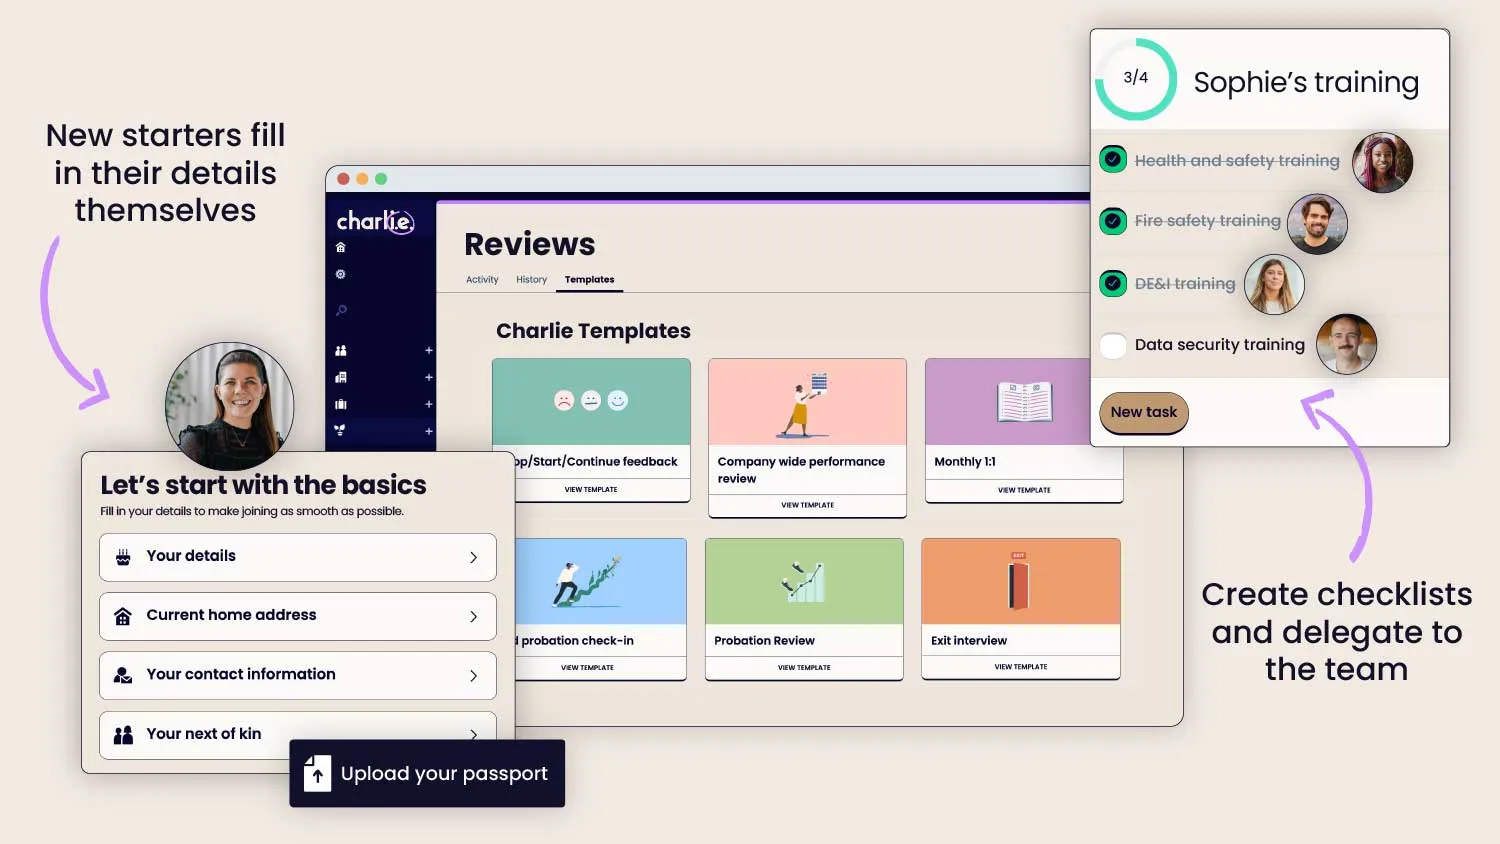Click the New task button
The height and width of the screenshot is (844, 1500).
[1143, 413]
